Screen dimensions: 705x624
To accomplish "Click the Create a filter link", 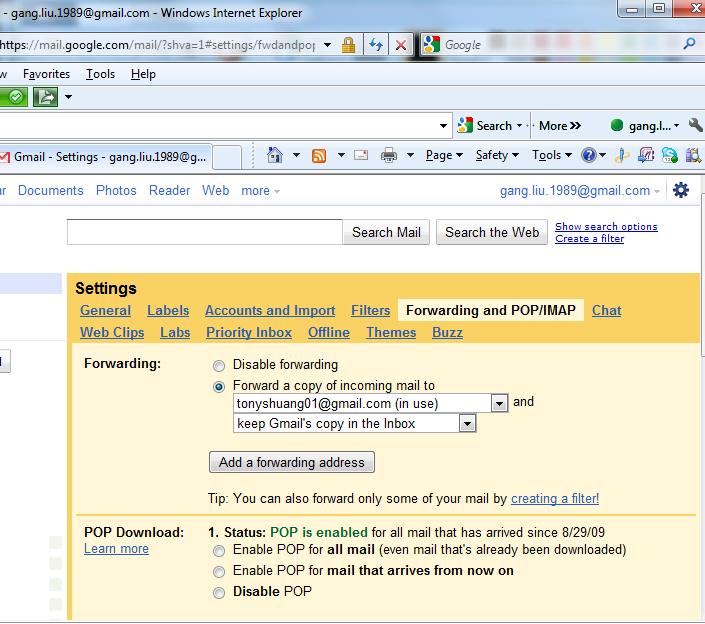I will coord(589,239).
